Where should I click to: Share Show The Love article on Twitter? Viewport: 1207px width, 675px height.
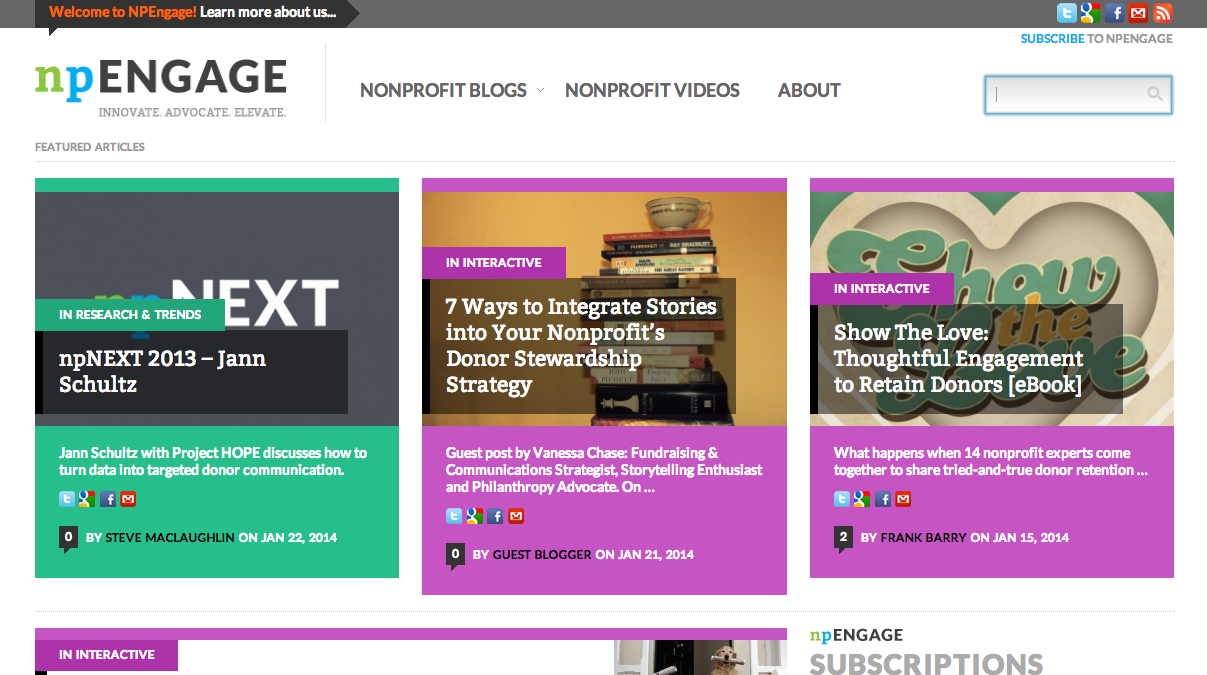coord(842,499)
